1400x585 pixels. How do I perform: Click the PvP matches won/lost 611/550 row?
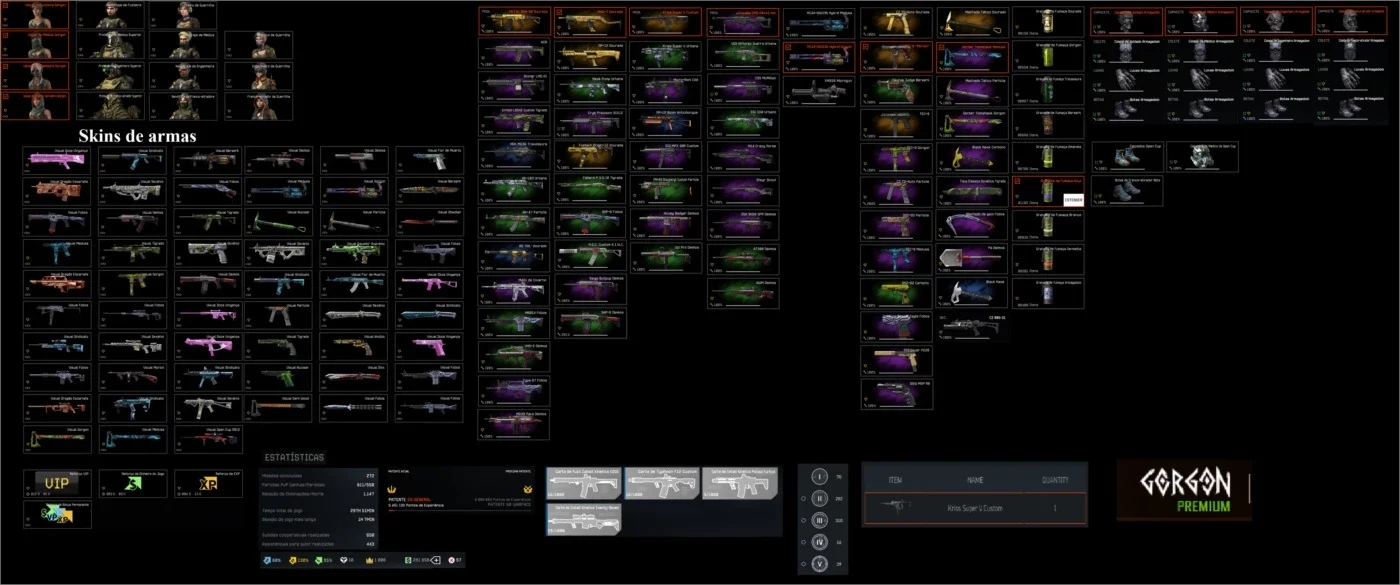pyautogui.click(x=318, y=484)
